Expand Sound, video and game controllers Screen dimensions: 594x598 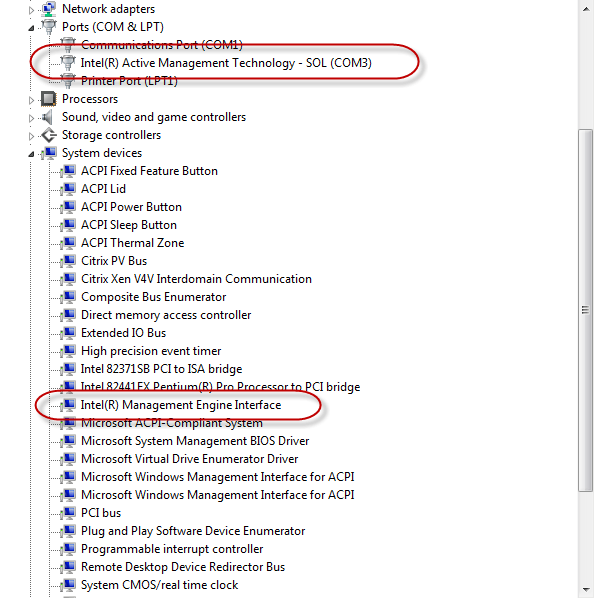31,118
